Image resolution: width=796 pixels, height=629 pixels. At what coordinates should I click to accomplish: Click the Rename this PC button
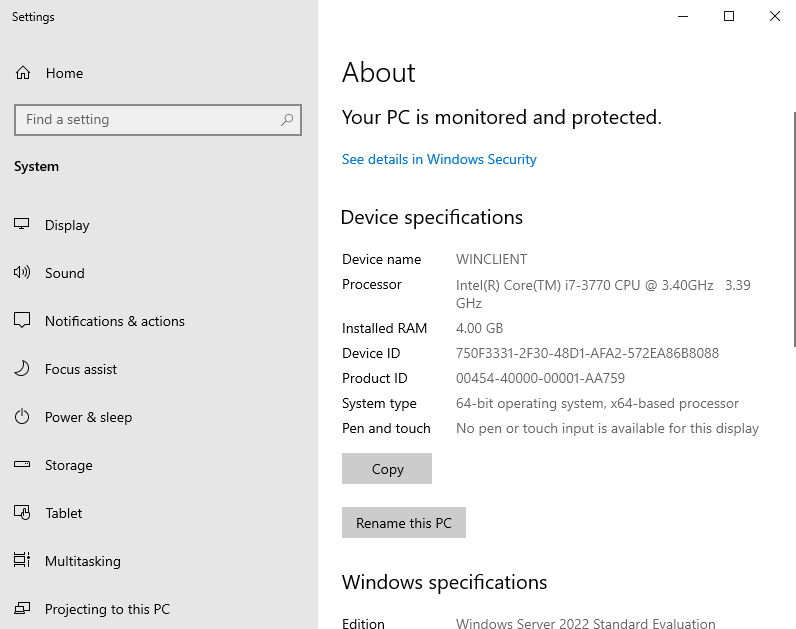coord(404,522)
